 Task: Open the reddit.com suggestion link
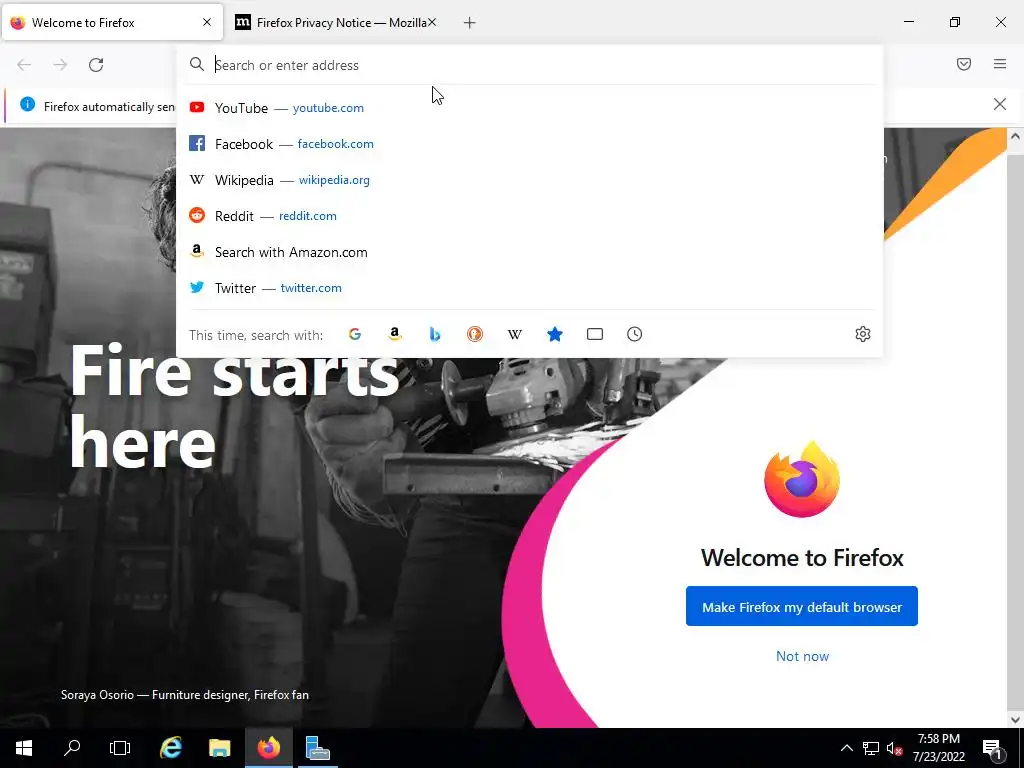tap(308, 216)
